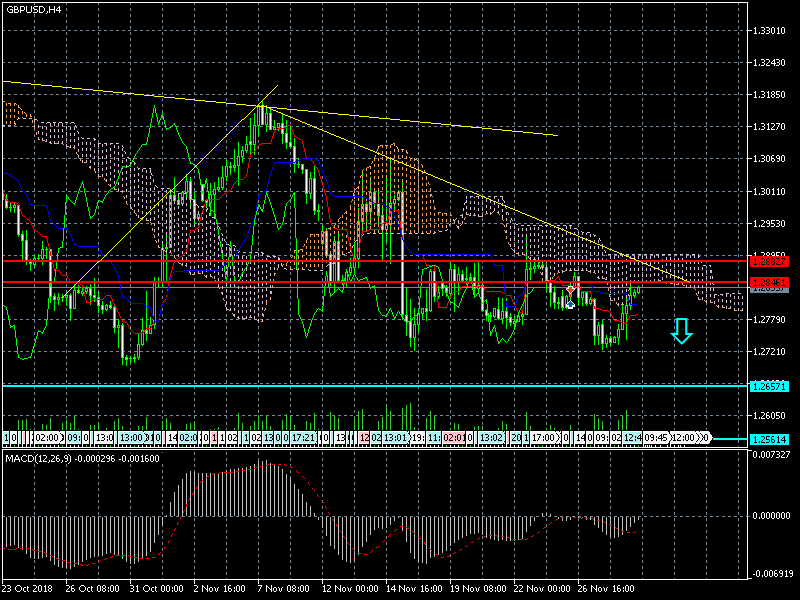
Task: Click the 17:00 event marker
Action: point(545,438)
